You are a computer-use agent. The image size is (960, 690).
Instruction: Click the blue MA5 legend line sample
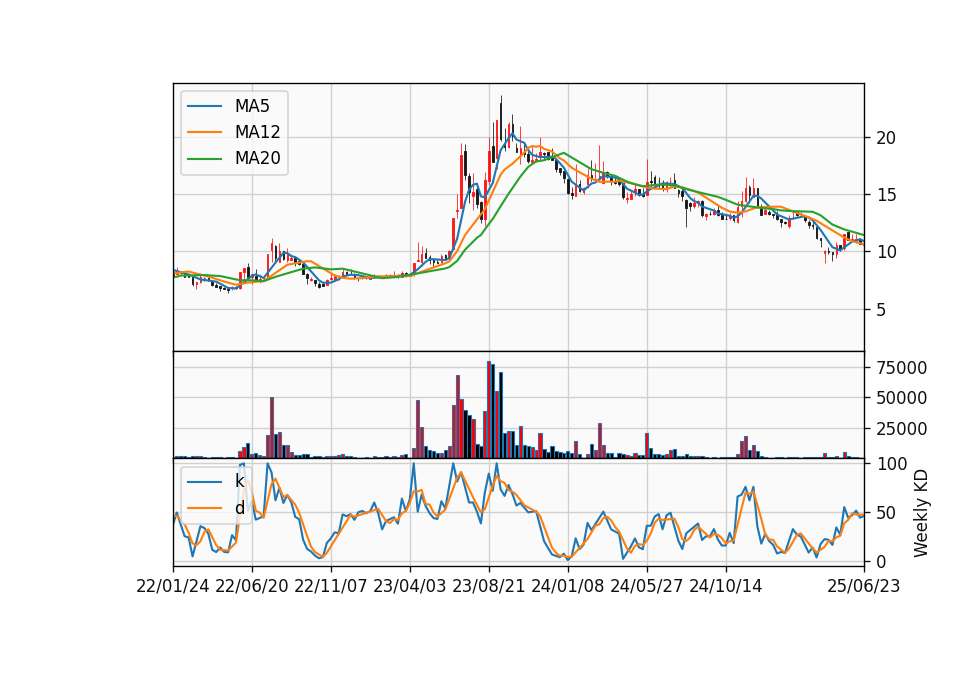(204, 107)
